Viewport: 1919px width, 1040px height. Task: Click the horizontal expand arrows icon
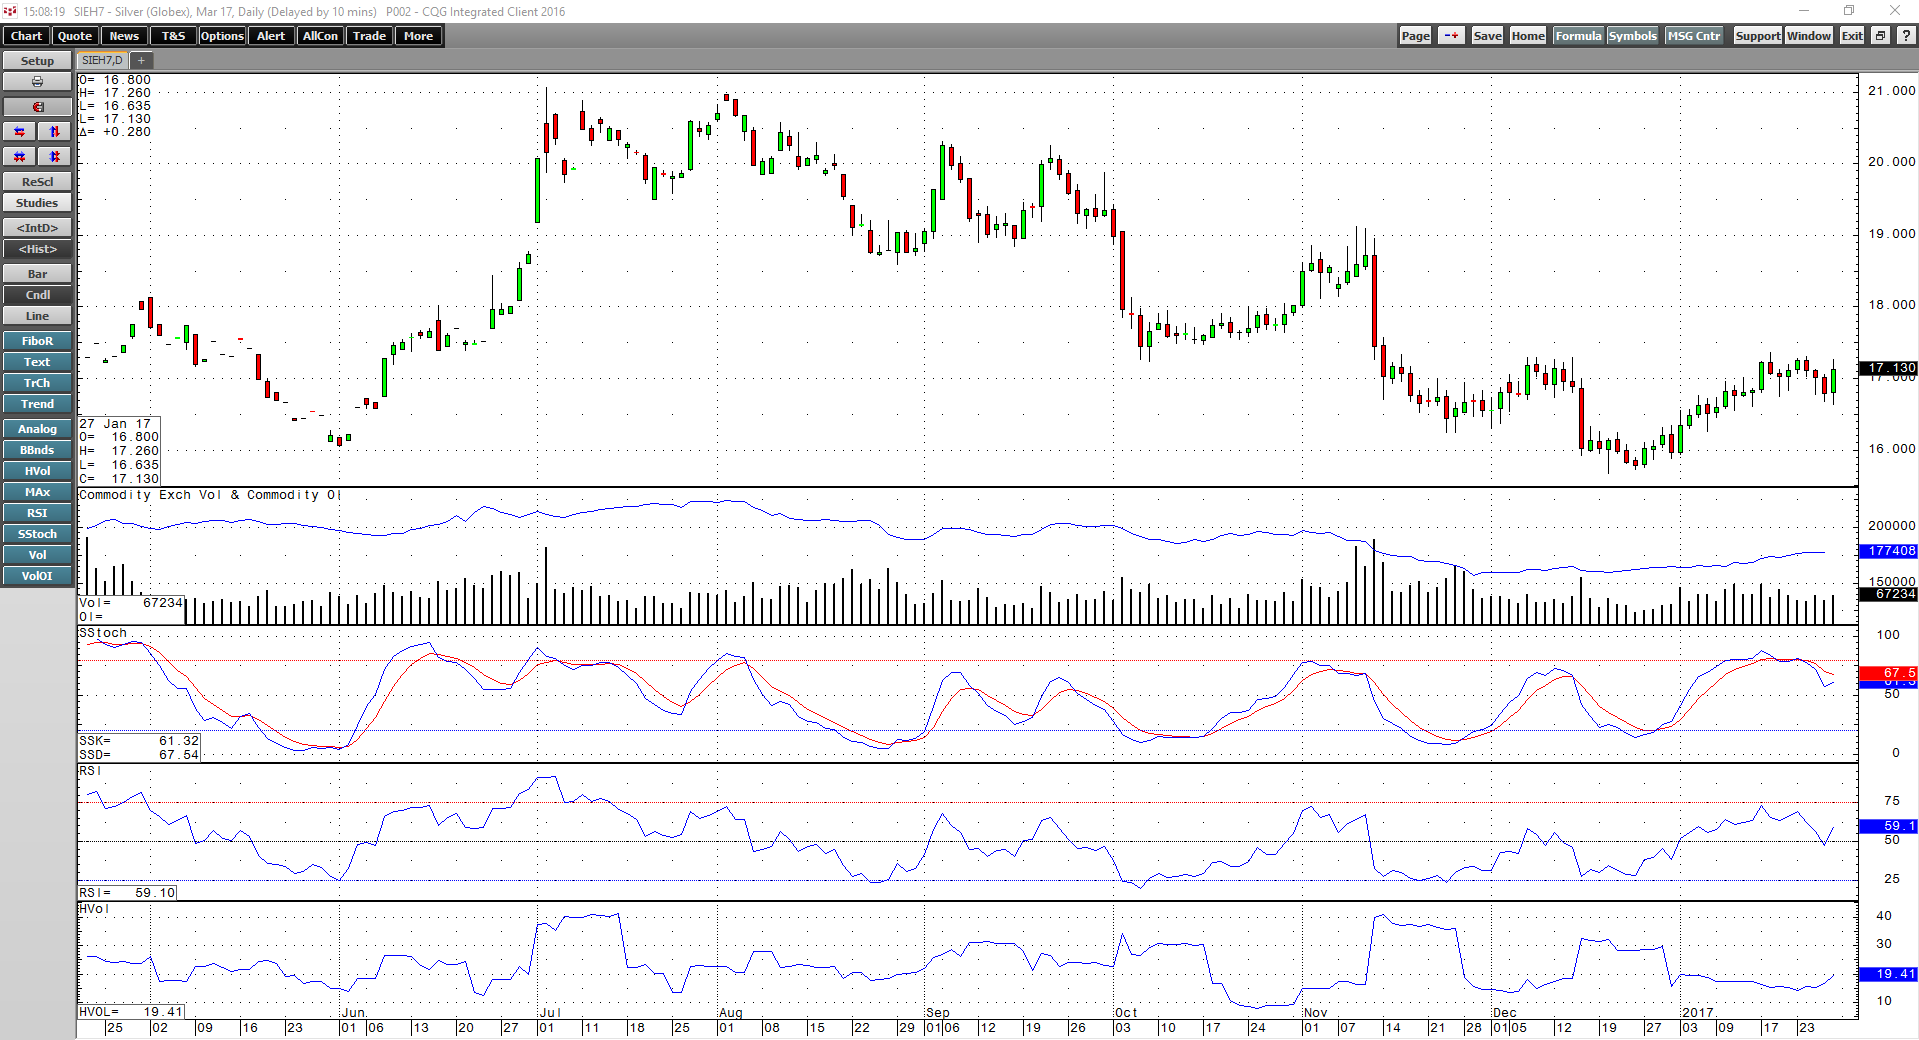(x=19, y=132)
